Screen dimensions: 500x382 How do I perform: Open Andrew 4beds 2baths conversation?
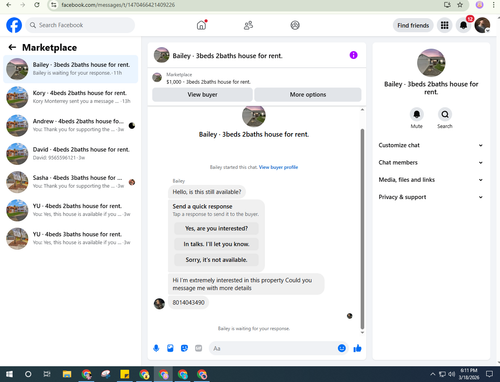(71, 125)
